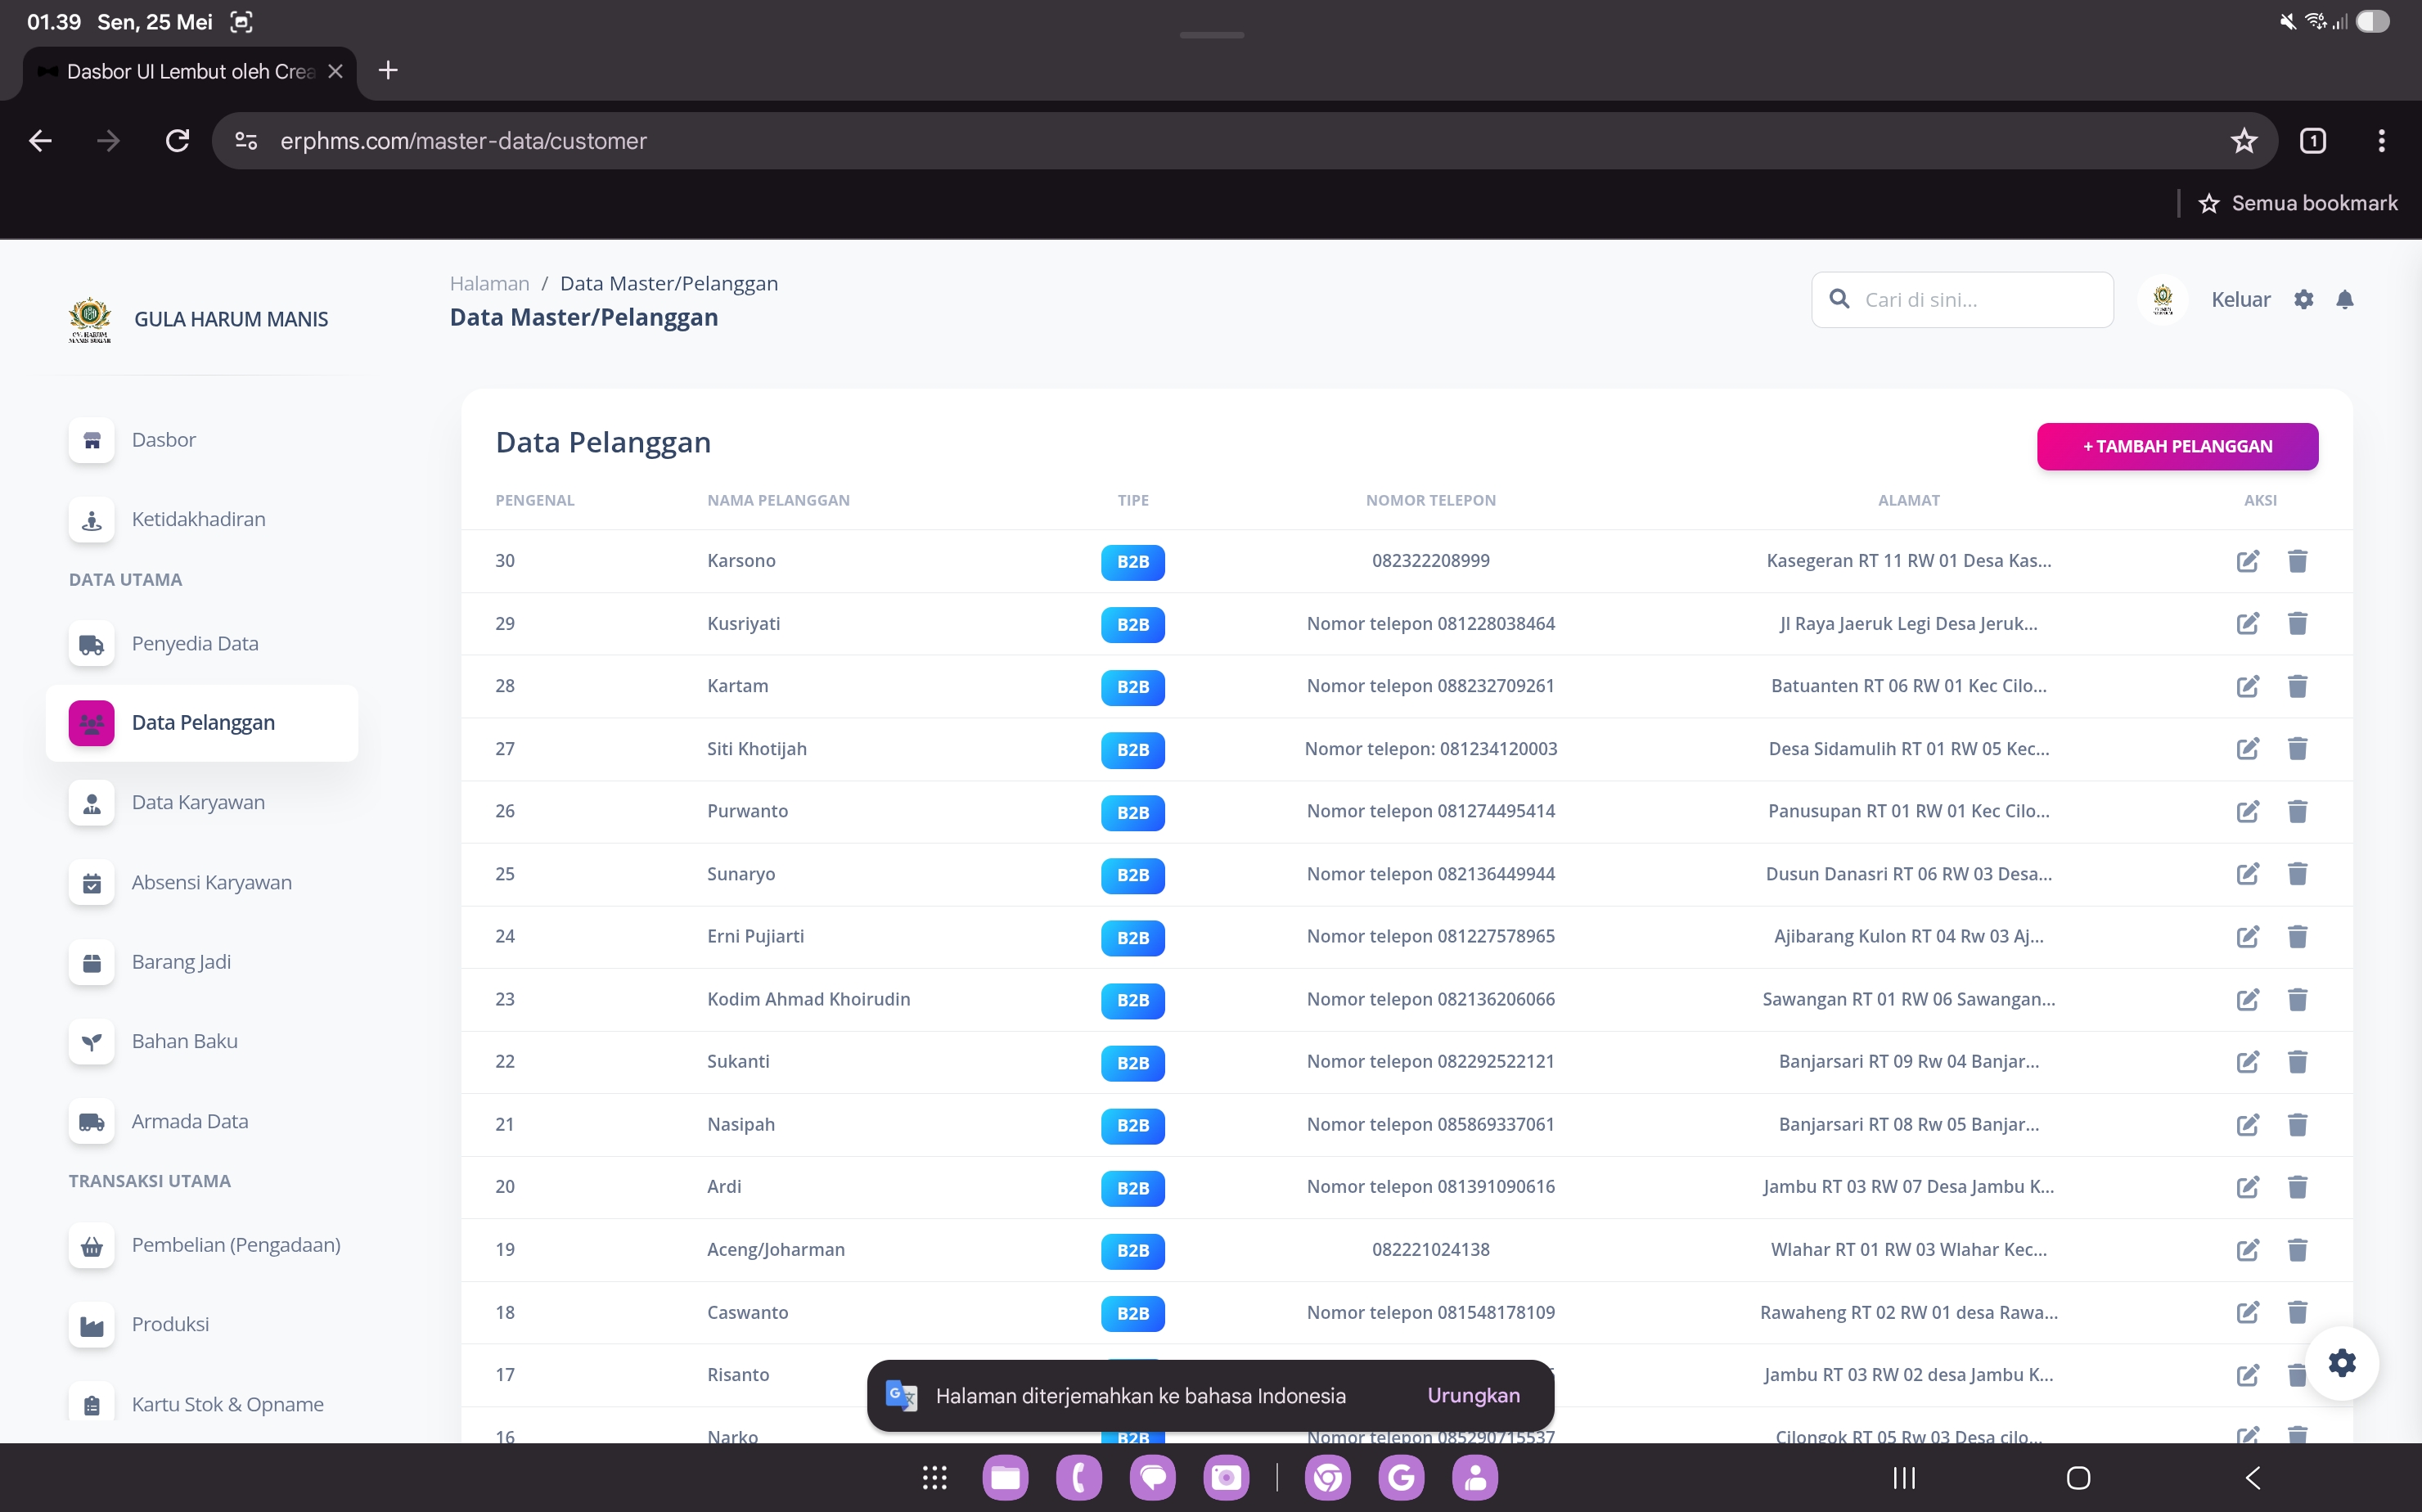Delete the Purwanto row
The width and height of the screenshot is (2422, 1512).
point(2297,811)
